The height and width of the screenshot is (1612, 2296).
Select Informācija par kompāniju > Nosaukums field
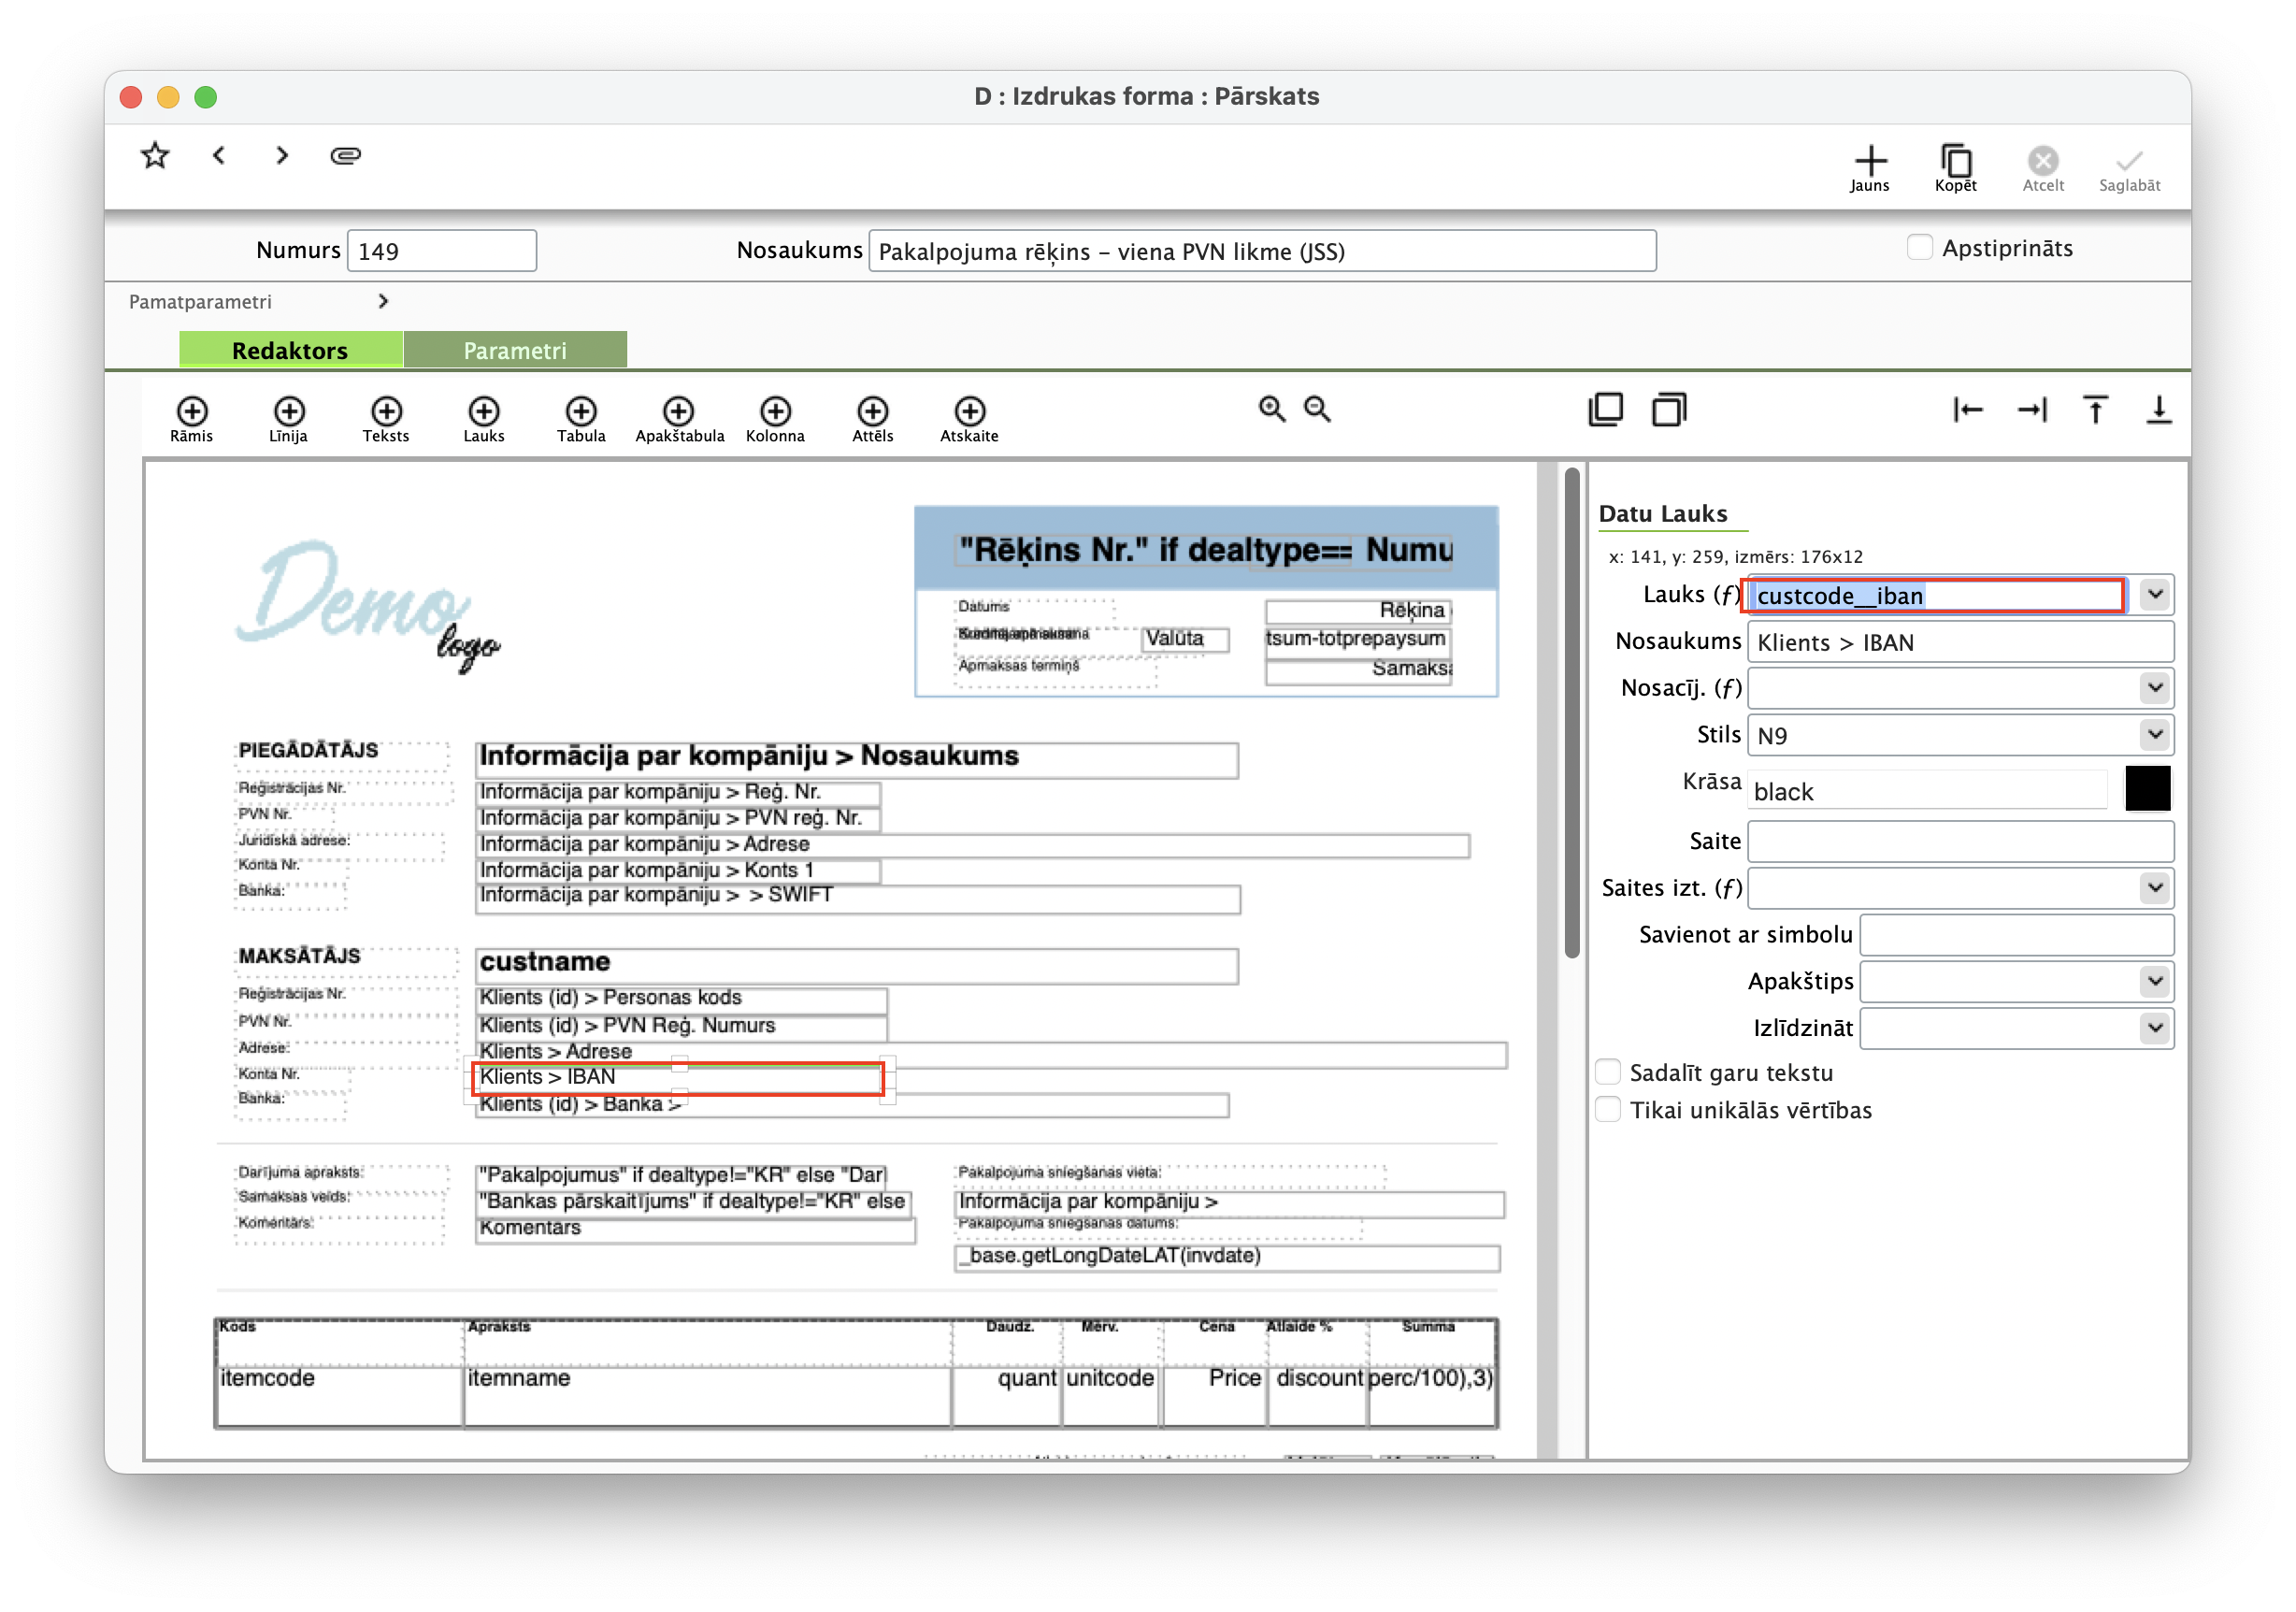pyautogui.click(x=856, y=758)
